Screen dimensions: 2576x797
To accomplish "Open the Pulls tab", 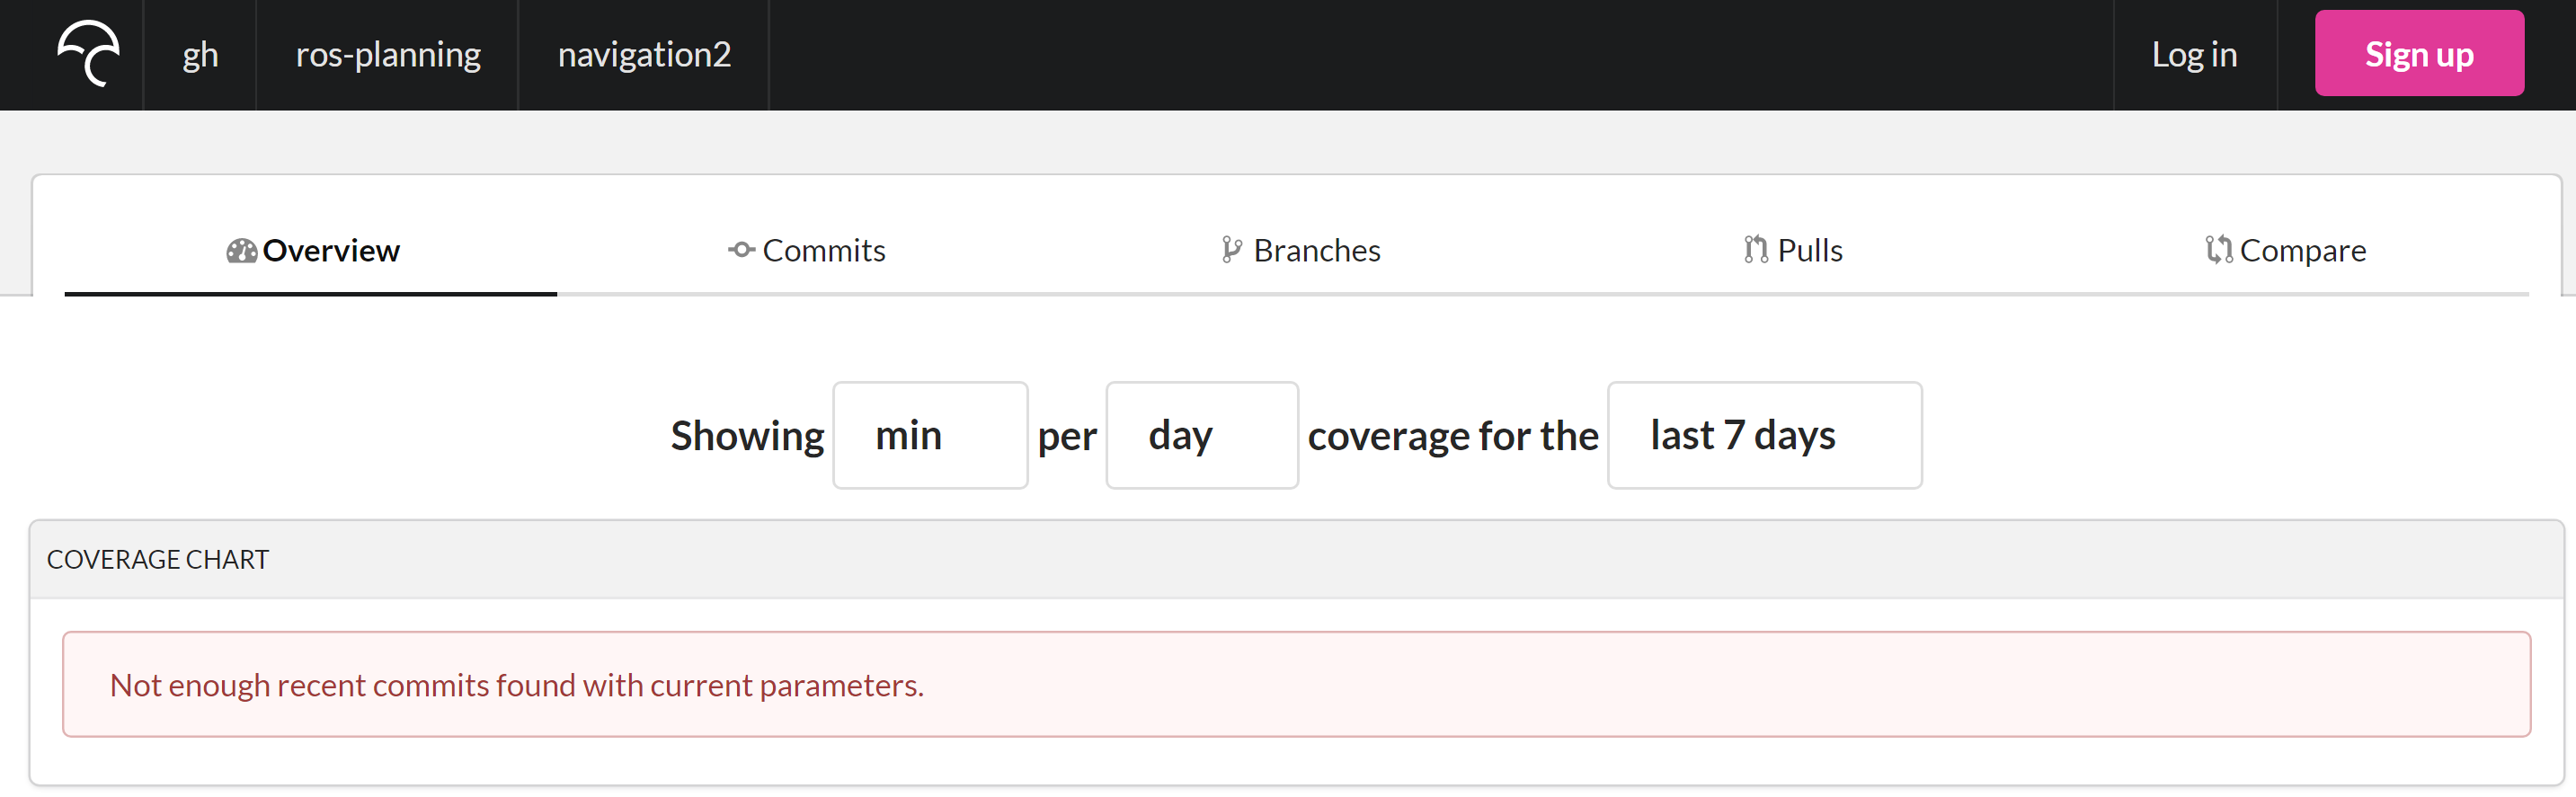I will 1809,251.
